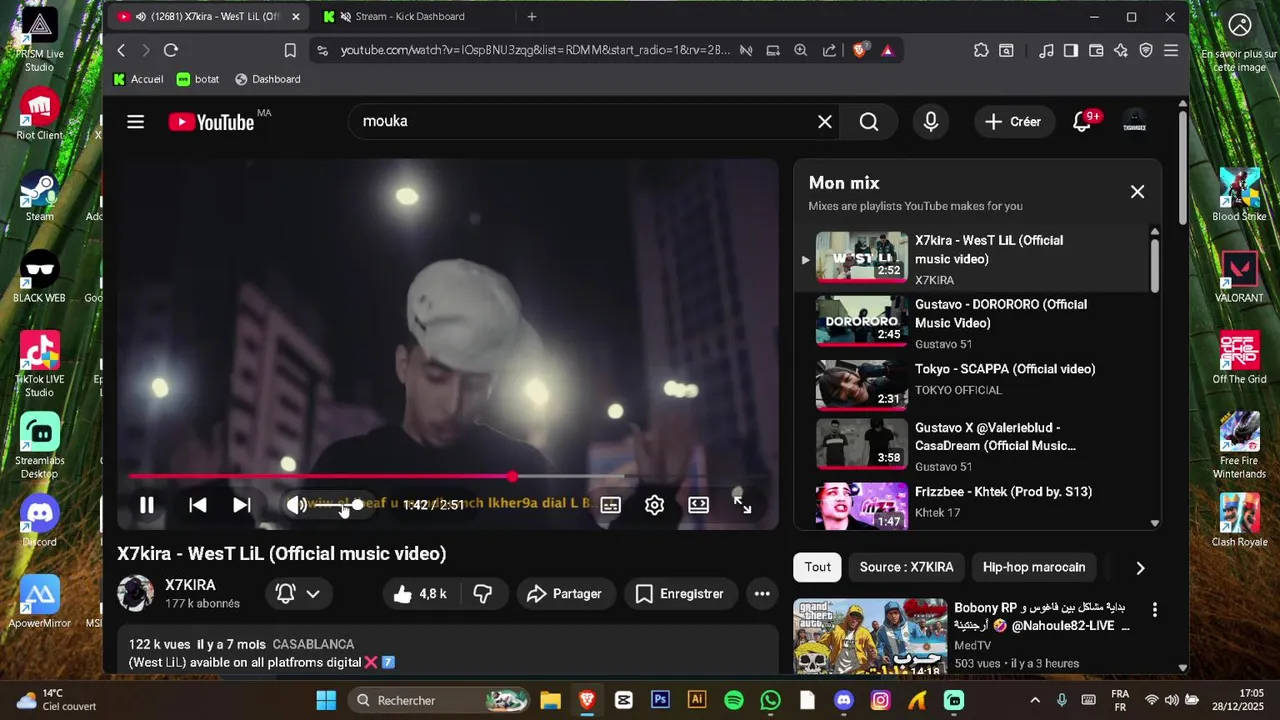Click the browser address bar URL
1280x720 pixels.
(x=535, y=50)
